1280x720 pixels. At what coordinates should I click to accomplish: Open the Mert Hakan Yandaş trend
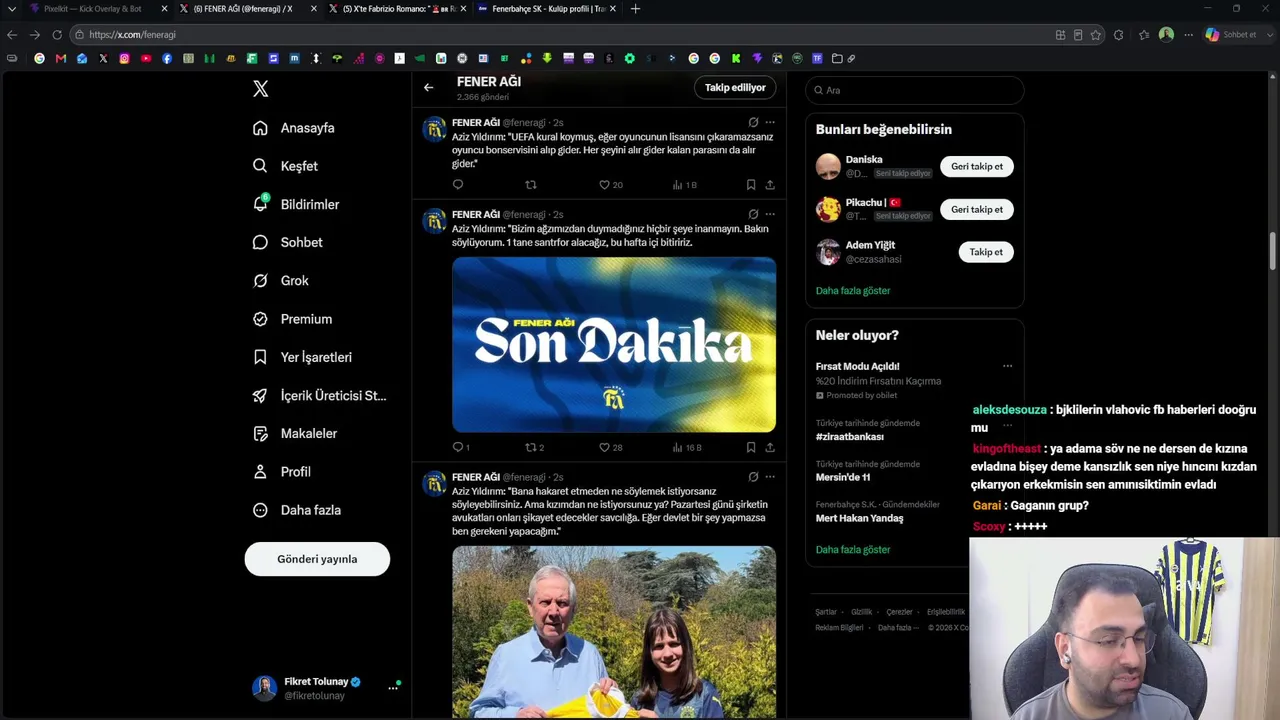[x=859, y=518]
